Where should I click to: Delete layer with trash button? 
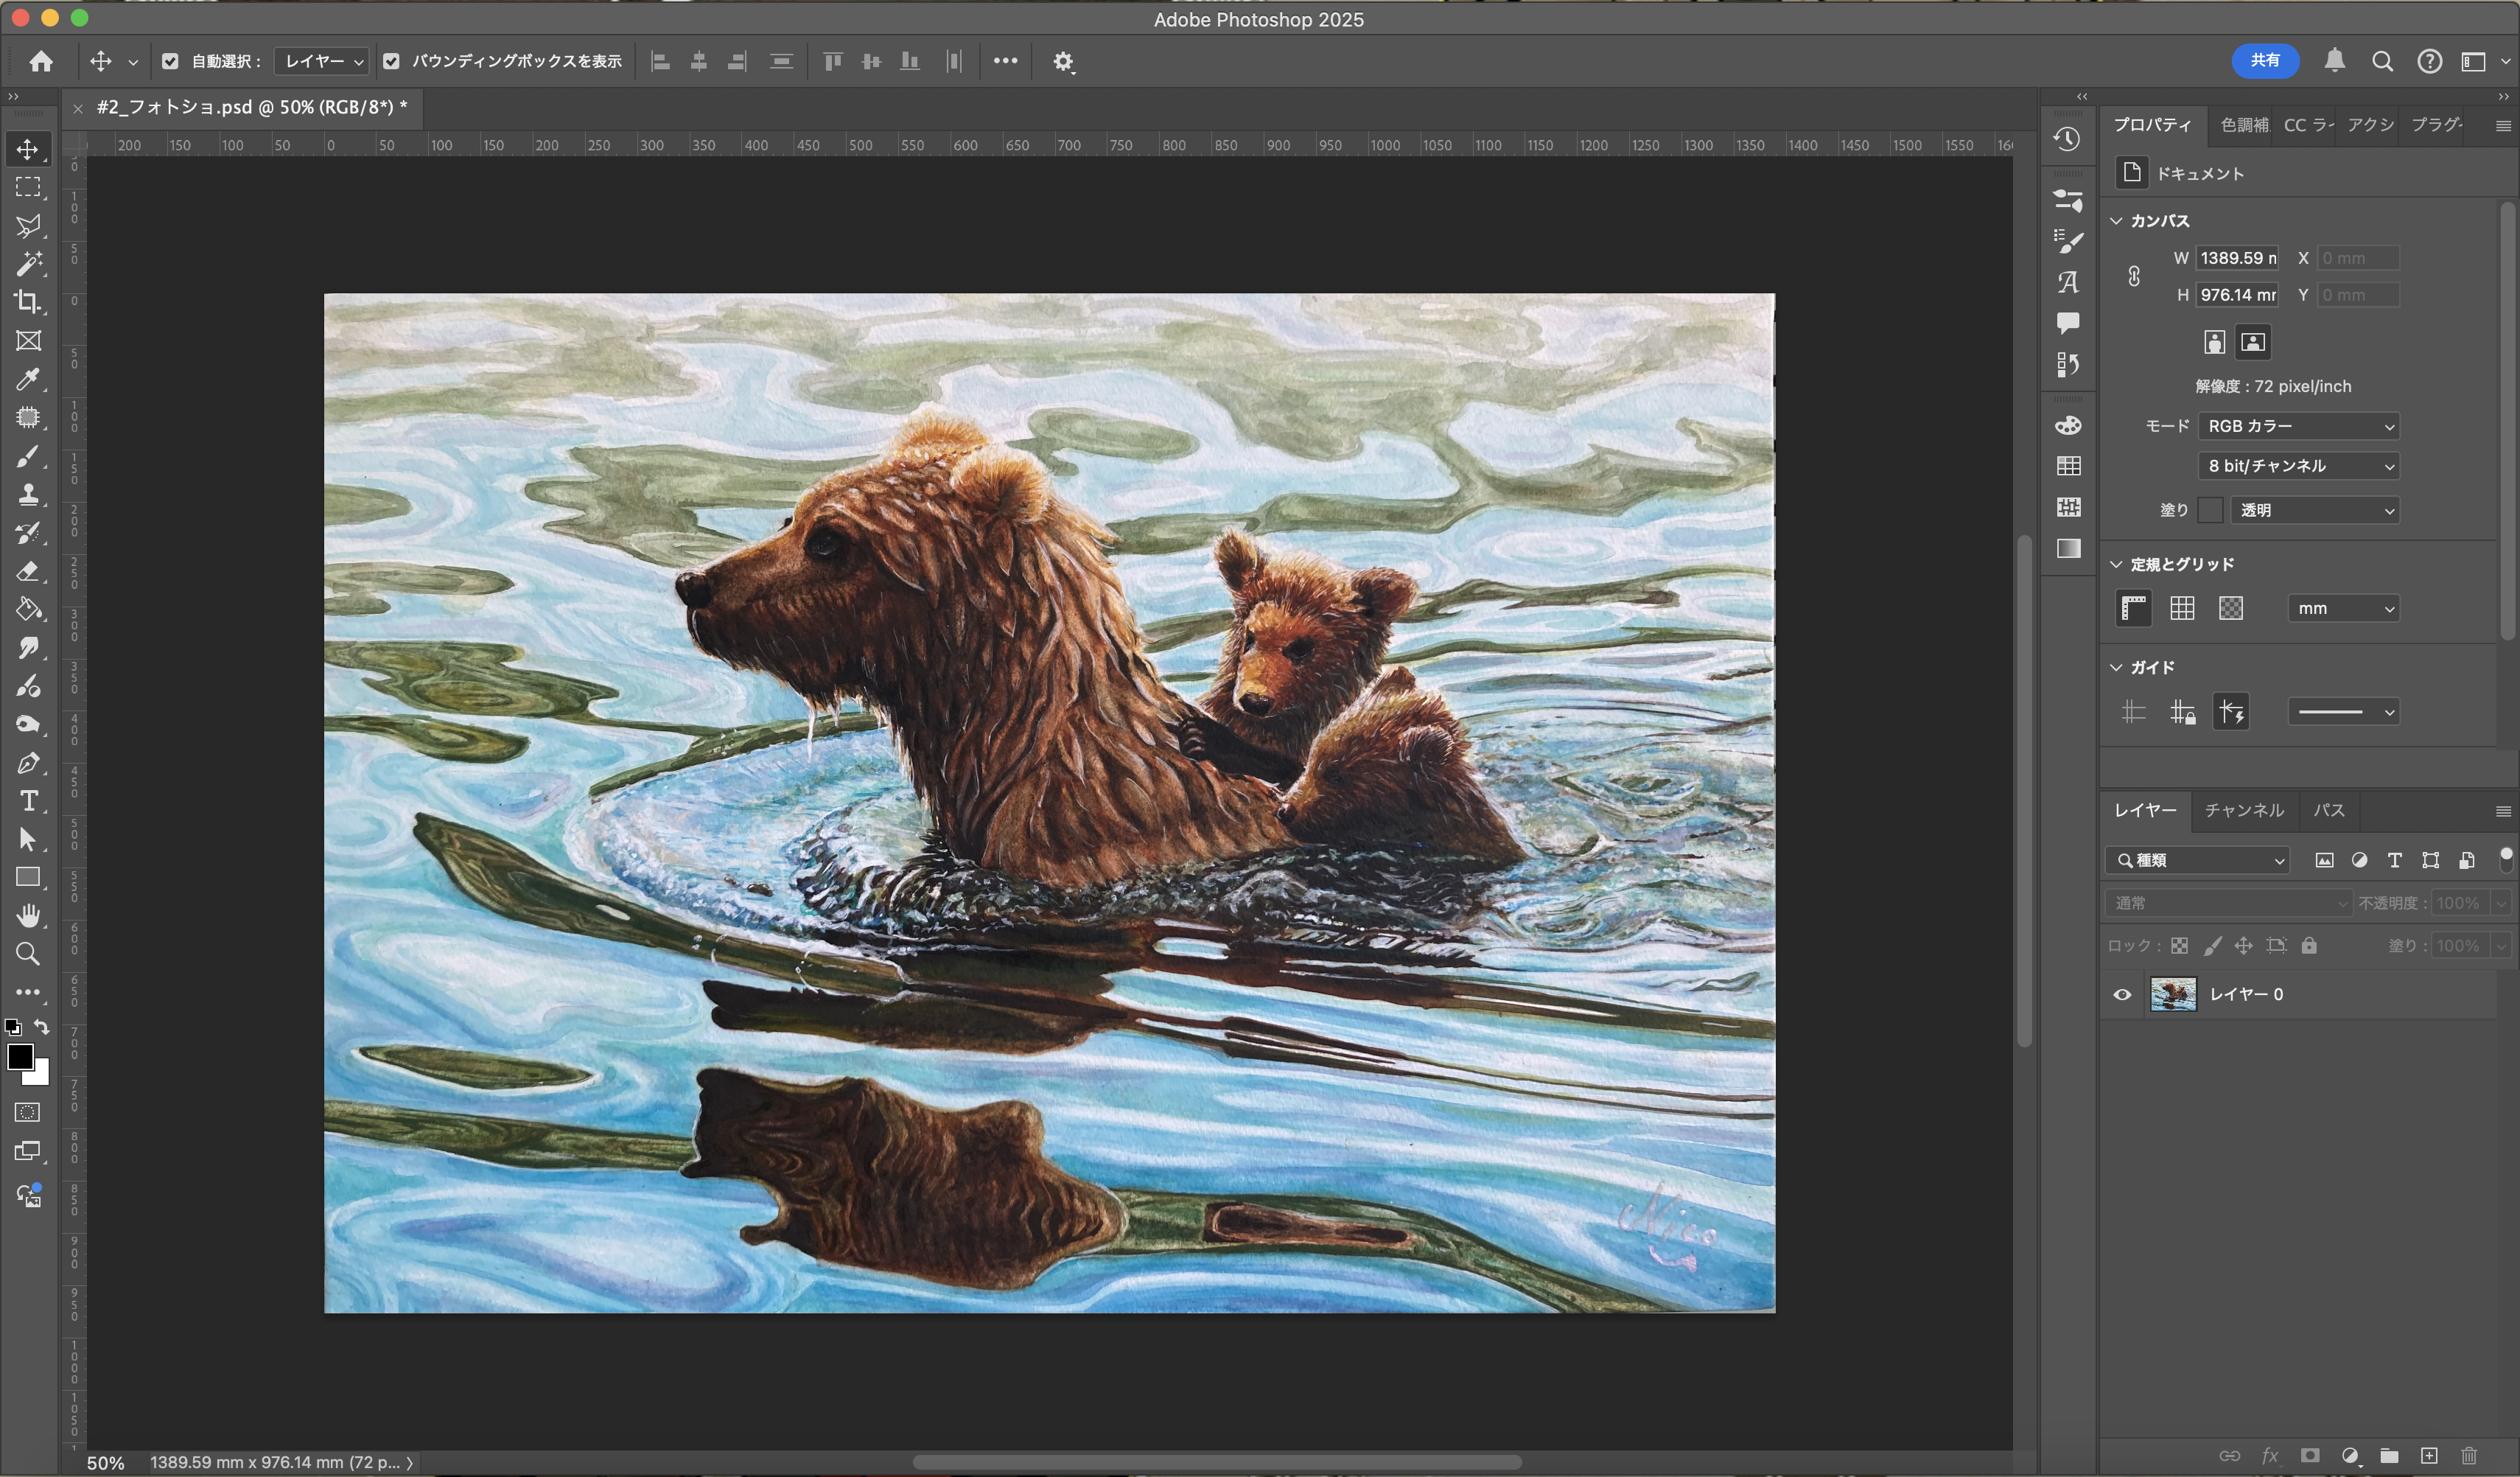pyautogui.click(x=2469, y=1455)
